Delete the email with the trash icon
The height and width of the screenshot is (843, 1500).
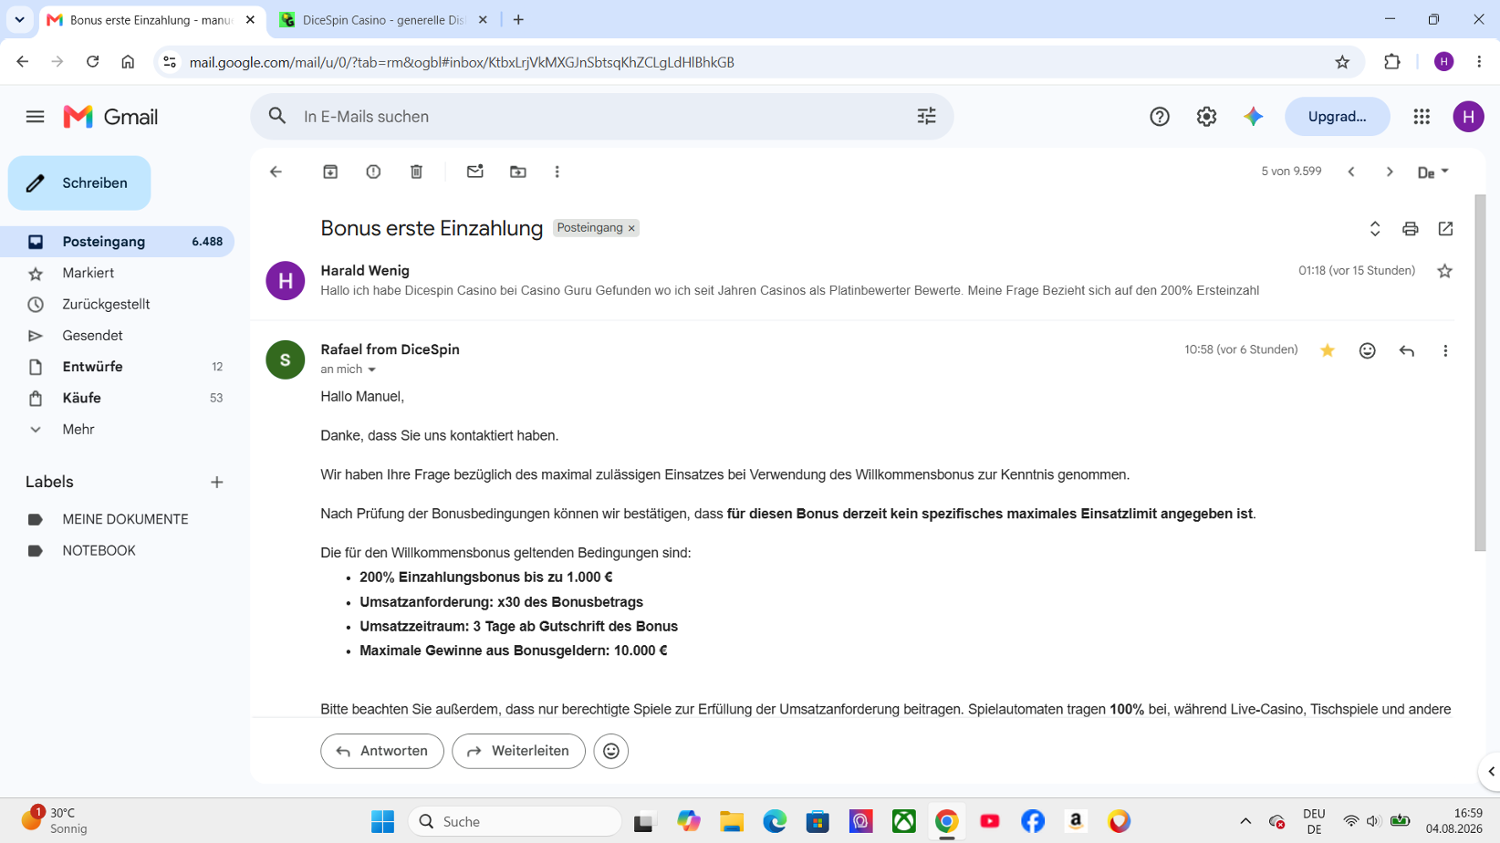coord(416,172)
